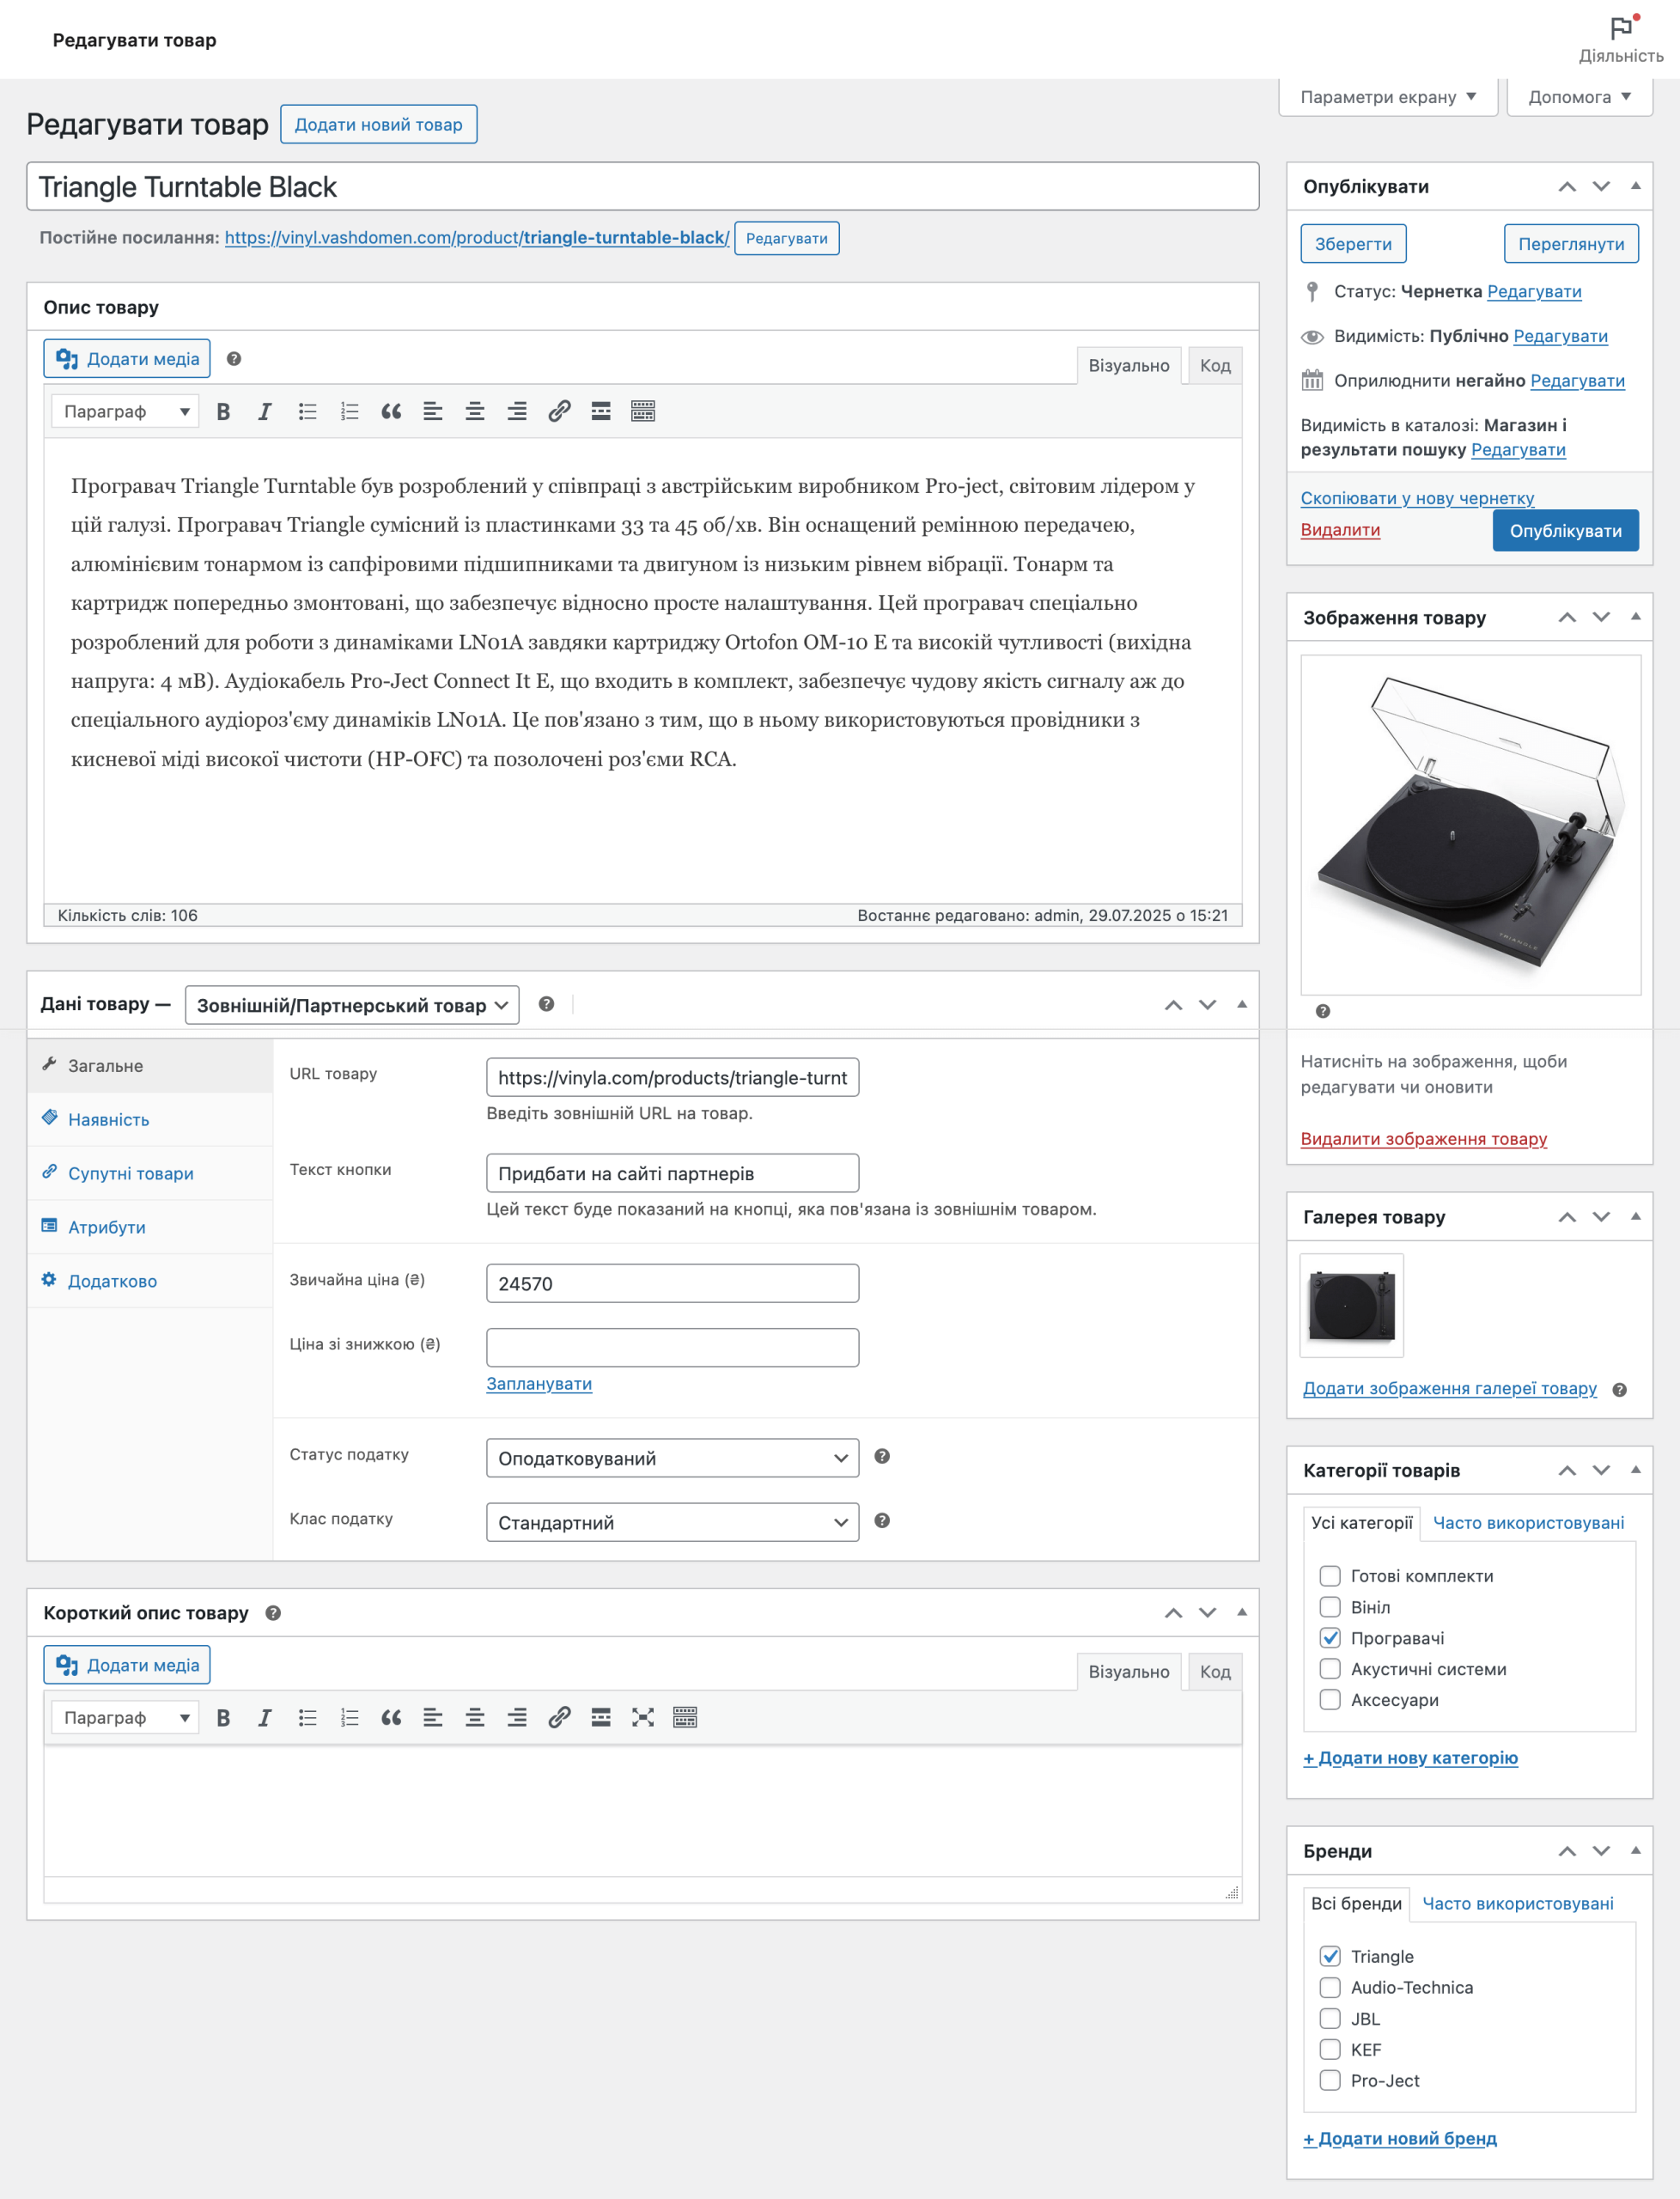Collapse the Зображення товару panel triangle

click(1636, 617)
